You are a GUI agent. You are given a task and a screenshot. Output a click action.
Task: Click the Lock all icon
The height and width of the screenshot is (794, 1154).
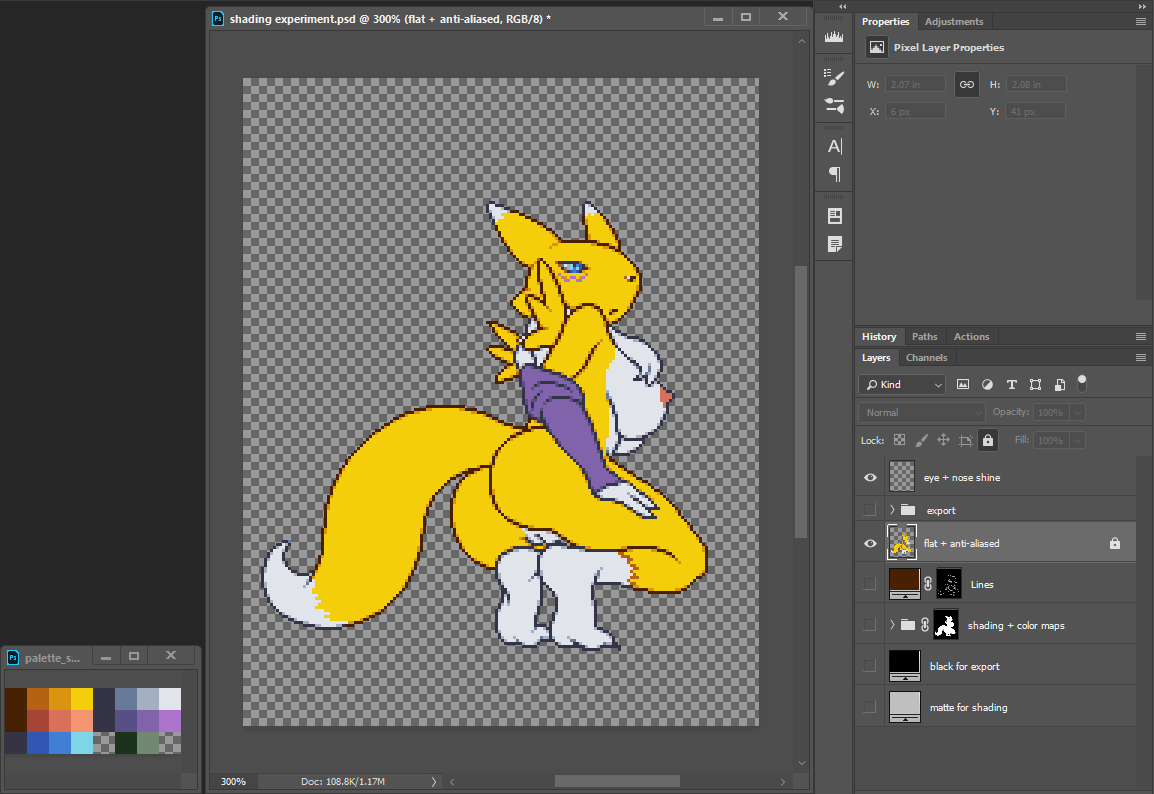pyautogui.click(x=988, y=440)
